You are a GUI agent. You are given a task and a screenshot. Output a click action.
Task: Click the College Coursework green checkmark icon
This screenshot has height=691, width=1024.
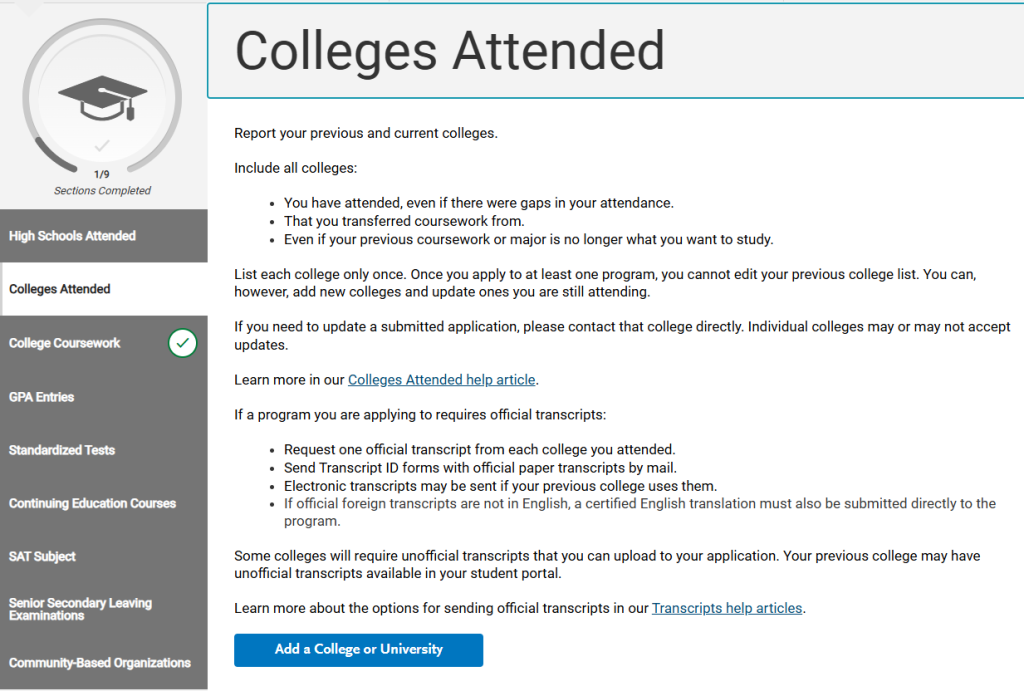pyautogui.click(x=182, y=343)
